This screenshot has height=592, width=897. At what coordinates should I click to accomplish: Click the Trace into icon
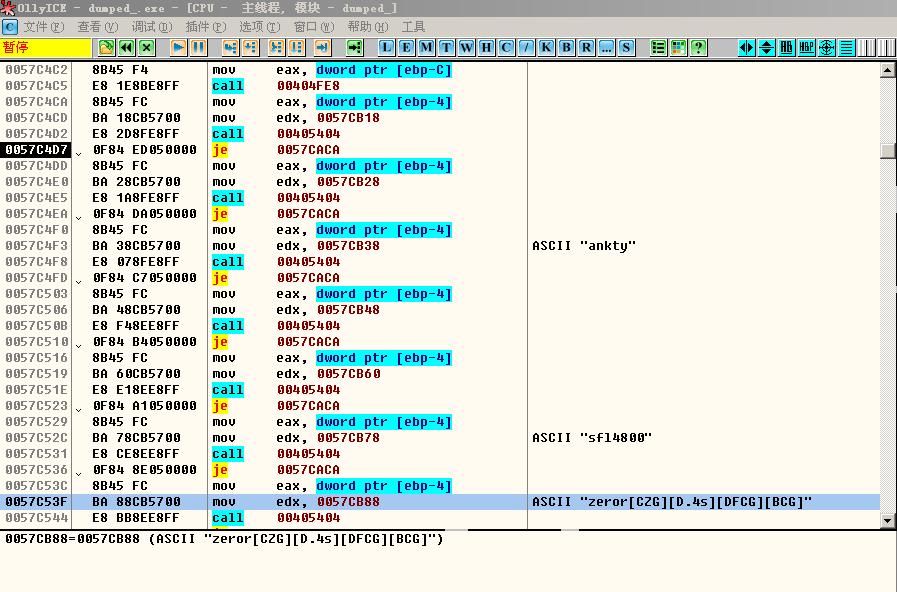coord(276,47)
